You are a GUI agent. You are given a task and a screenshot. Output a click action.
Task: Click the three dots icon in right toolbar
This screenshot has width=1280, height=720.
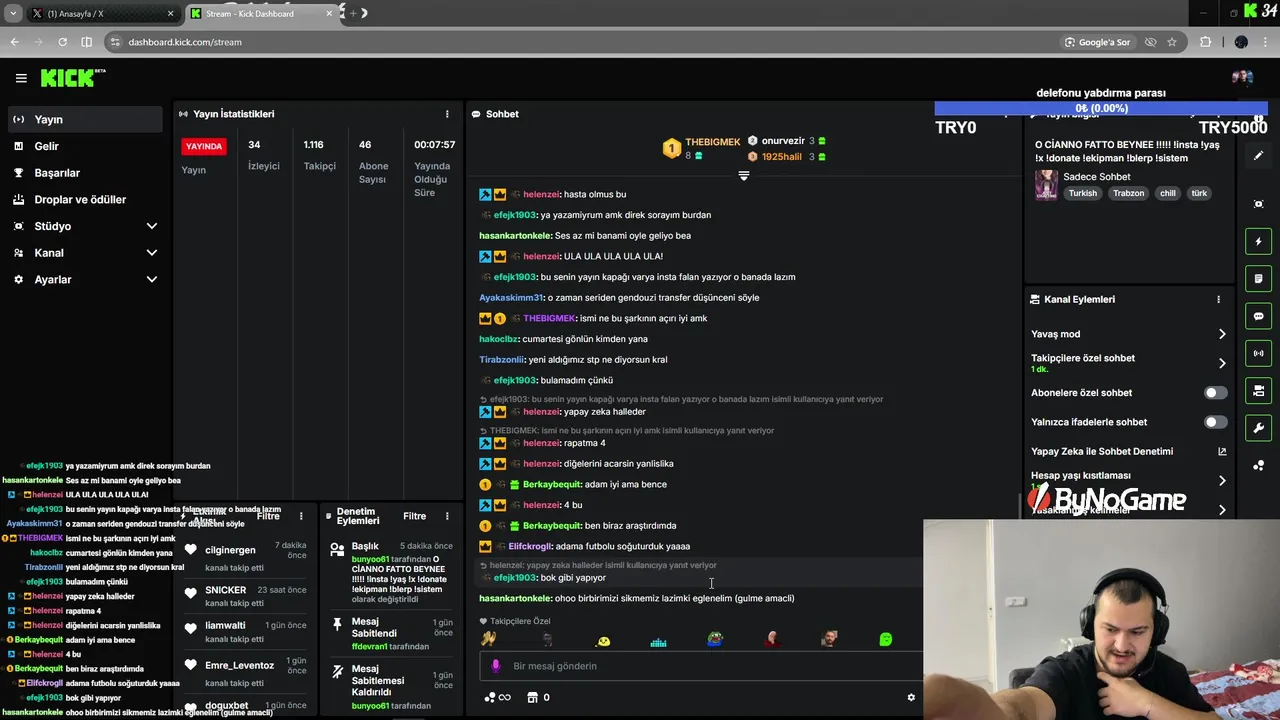coord(1258,465)
